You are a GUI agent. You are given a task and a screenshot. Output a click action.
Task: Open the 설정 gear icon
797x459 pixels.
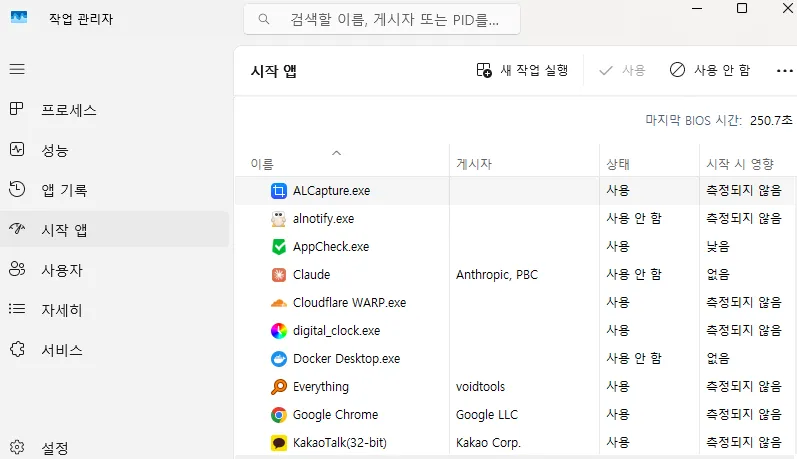pyautogui.click(x=17, y=447)
